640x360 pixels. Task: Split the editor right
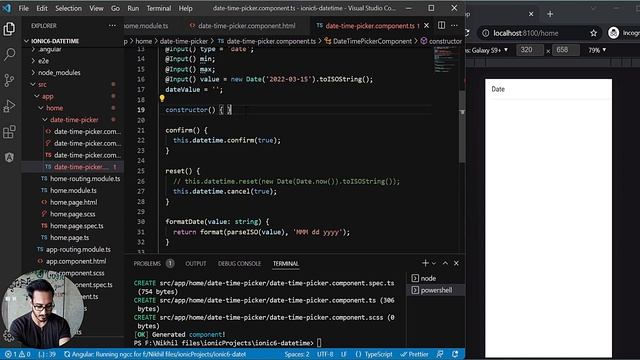pos(441,25)
